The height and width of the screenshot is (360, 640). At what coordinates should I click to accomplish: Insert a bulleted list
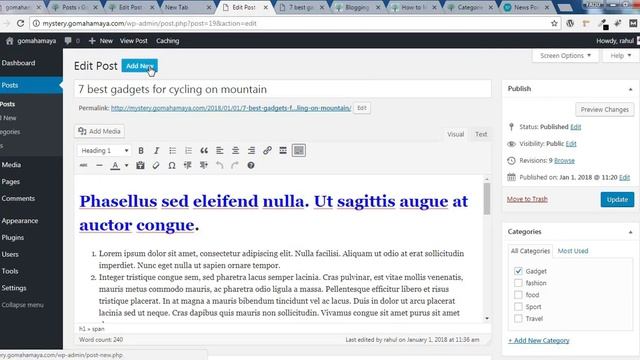click(x=172, y=151)
